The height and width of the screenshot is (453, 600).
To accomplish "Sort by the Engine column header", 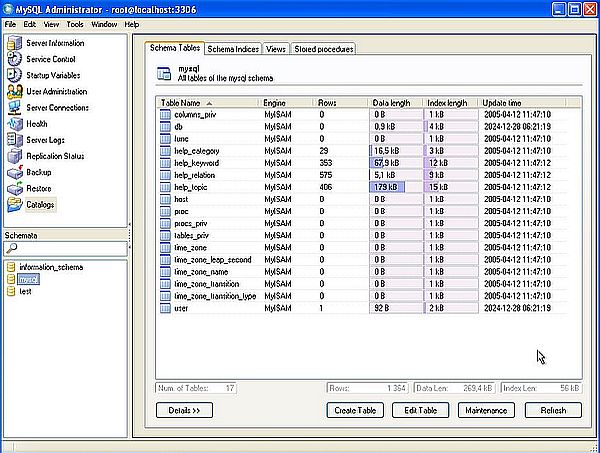I will point(287,103).
